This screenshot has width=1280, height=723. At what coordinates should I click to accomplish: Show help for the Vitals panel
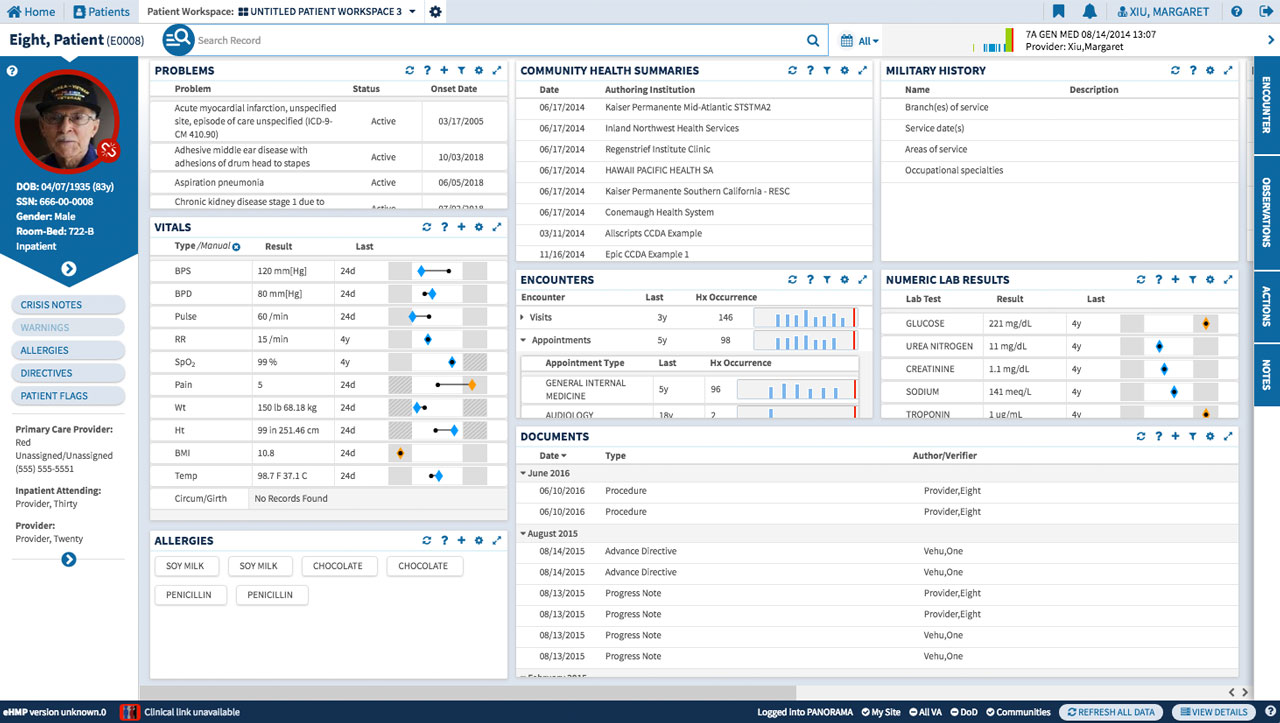(x=444, y=227)
